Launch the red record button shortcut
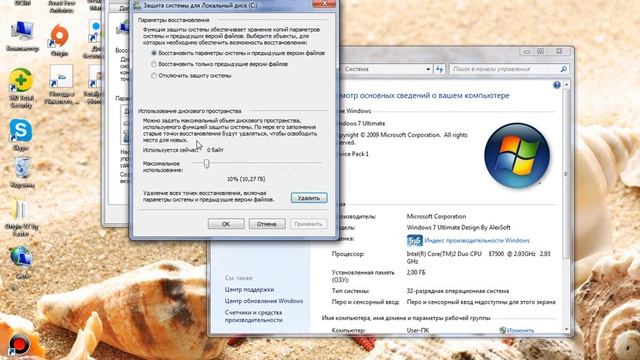 coord(19,344)
